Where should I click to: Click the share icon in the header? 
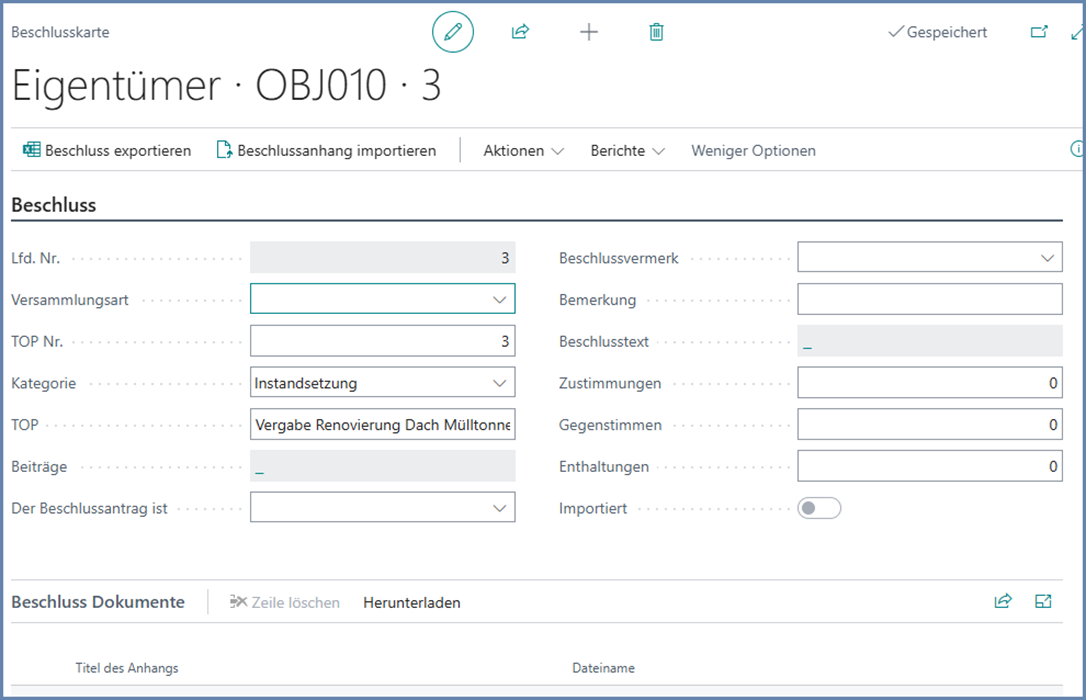click(x=520, y=32)
